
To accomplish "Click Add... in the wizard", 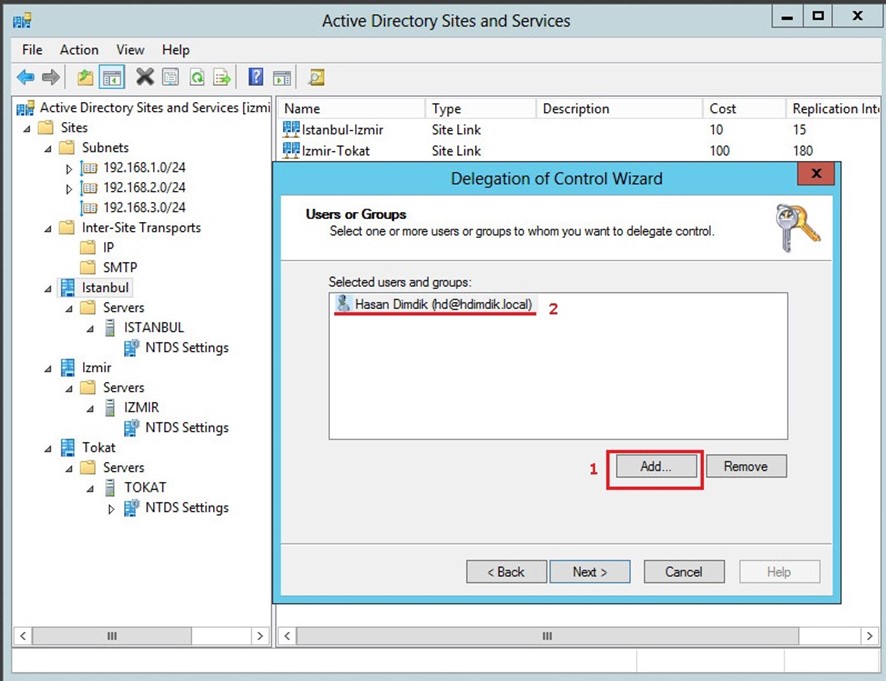I will coord(656,466).
